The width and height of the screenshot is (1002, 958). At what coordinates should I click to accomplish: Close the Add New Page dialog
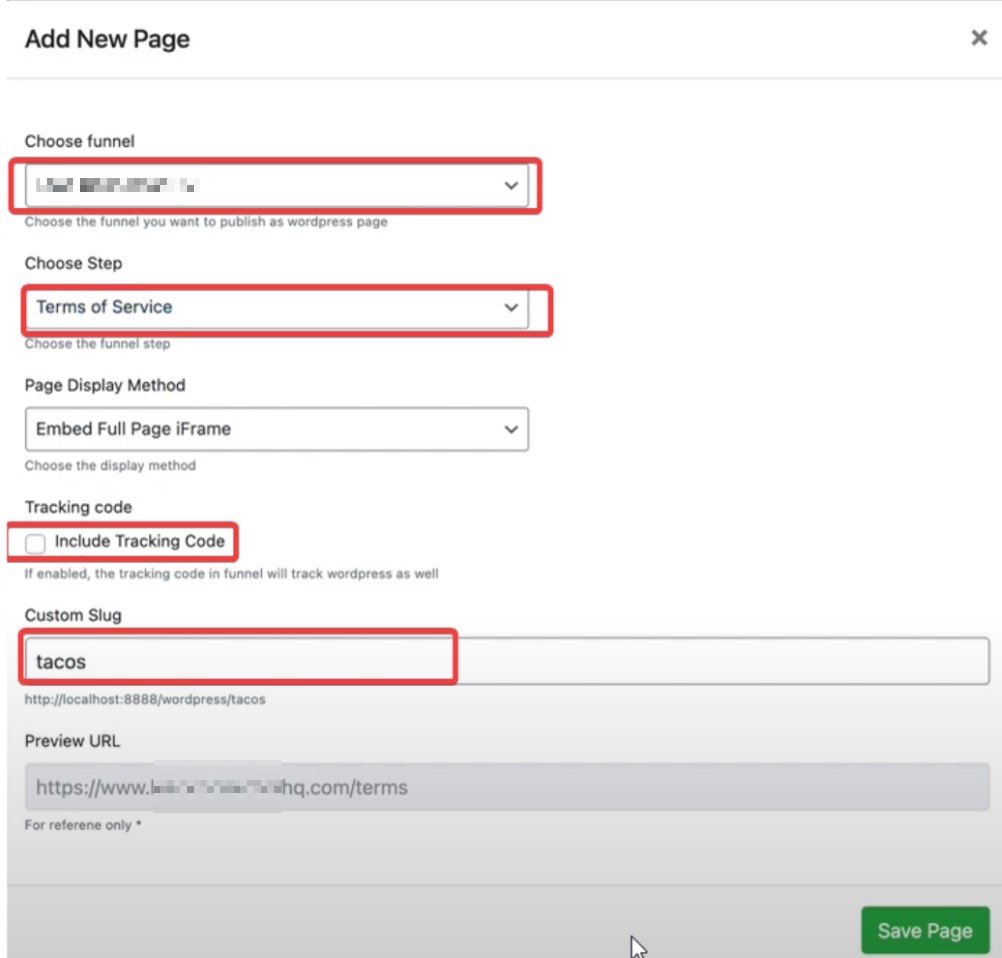979,39
